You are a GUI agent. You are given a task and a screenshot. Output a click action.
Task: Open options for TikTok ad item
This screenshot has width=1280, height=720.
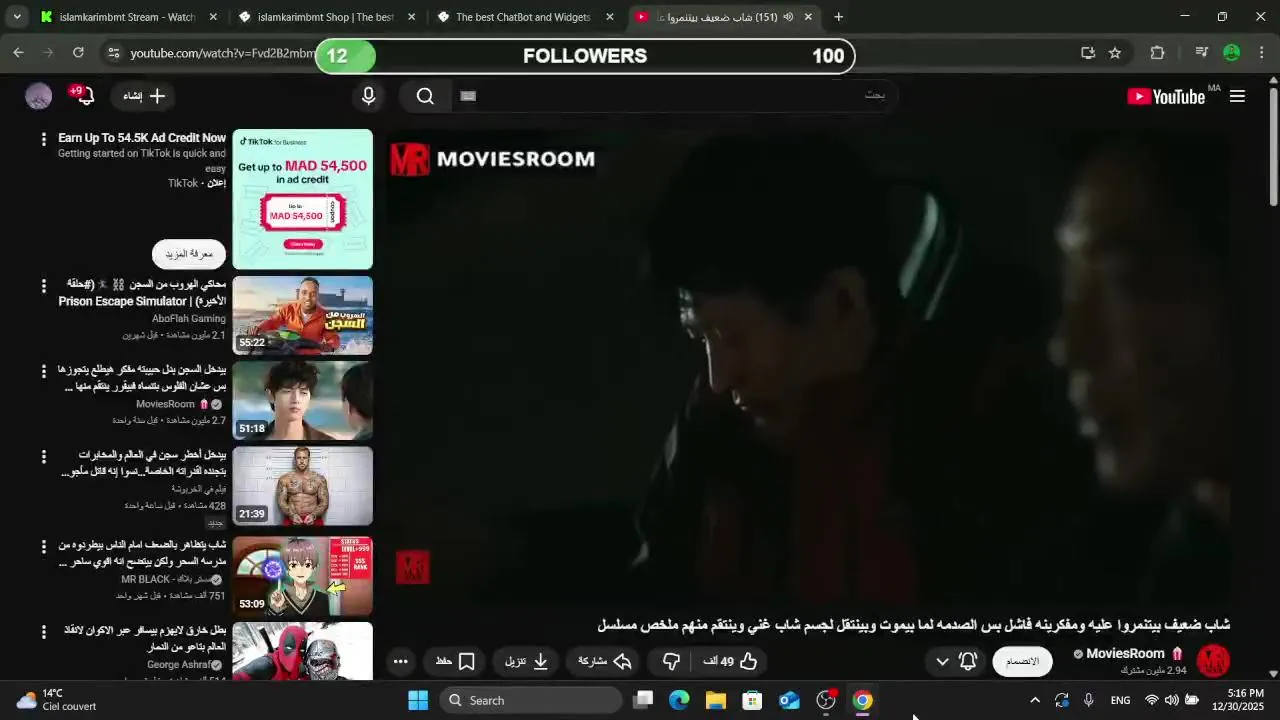(43, 139)
